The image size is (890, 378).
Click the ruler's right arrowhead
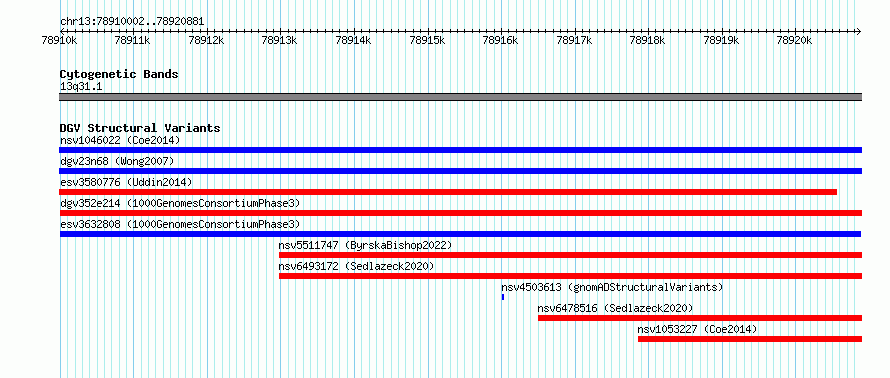[x=859, y=31]
